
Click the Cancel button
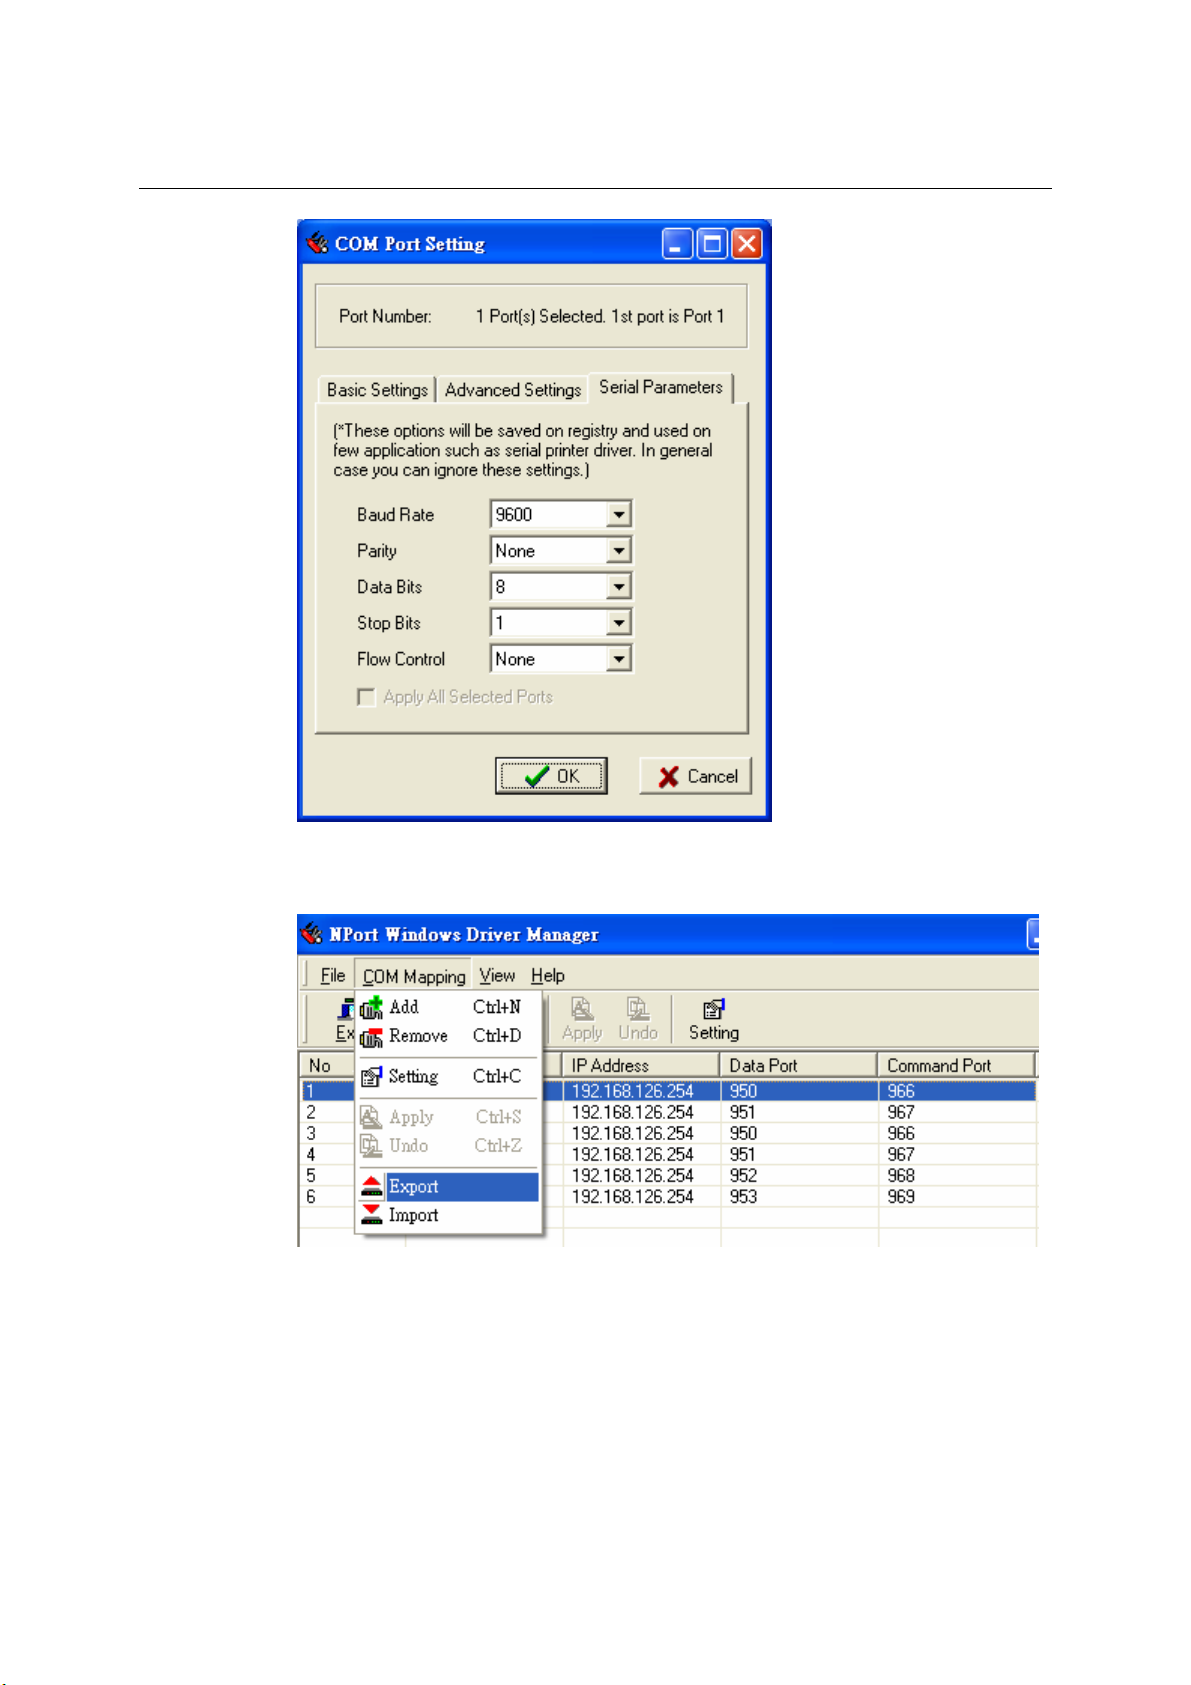(x=695, y=776)
